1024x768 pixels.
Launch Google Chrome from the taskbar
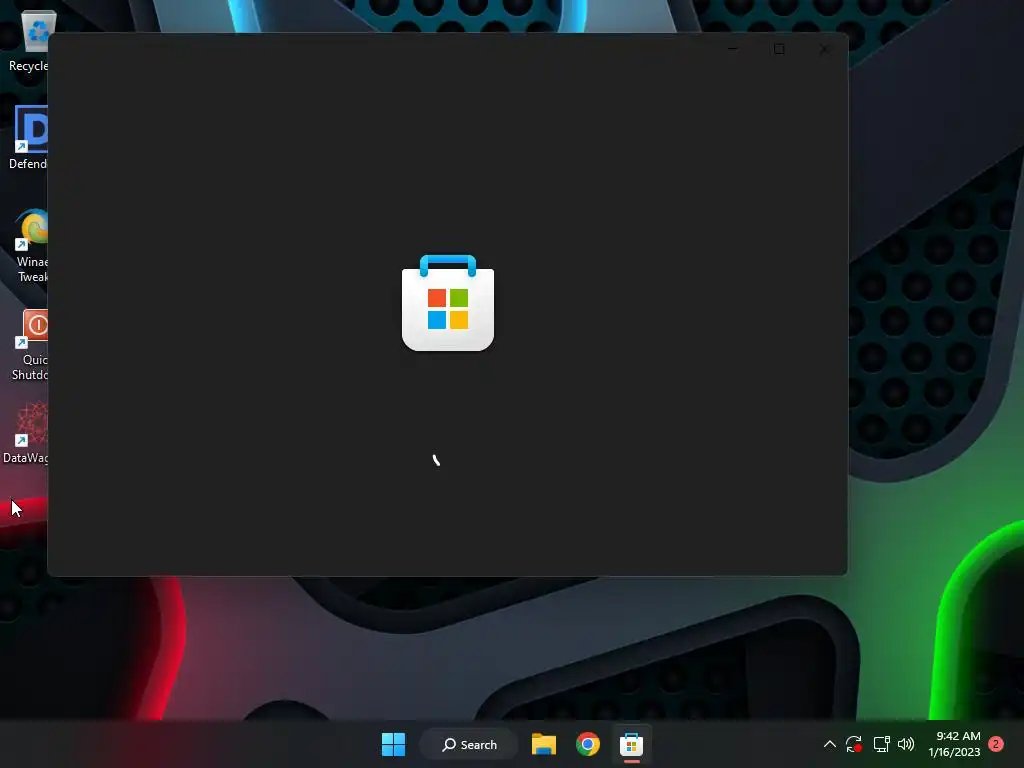pos(588,744)
